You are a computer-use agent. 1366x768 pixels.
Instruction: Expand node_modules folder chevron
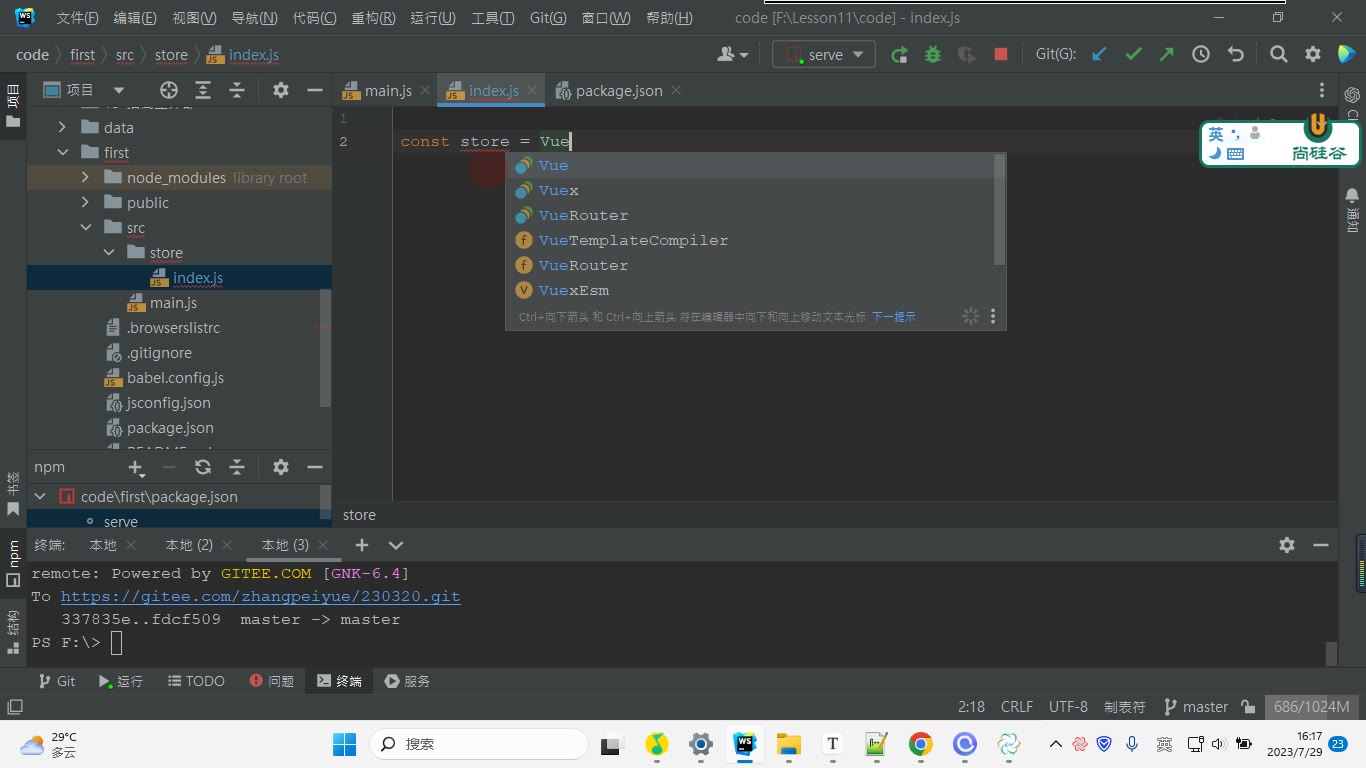tap(85, 177)
